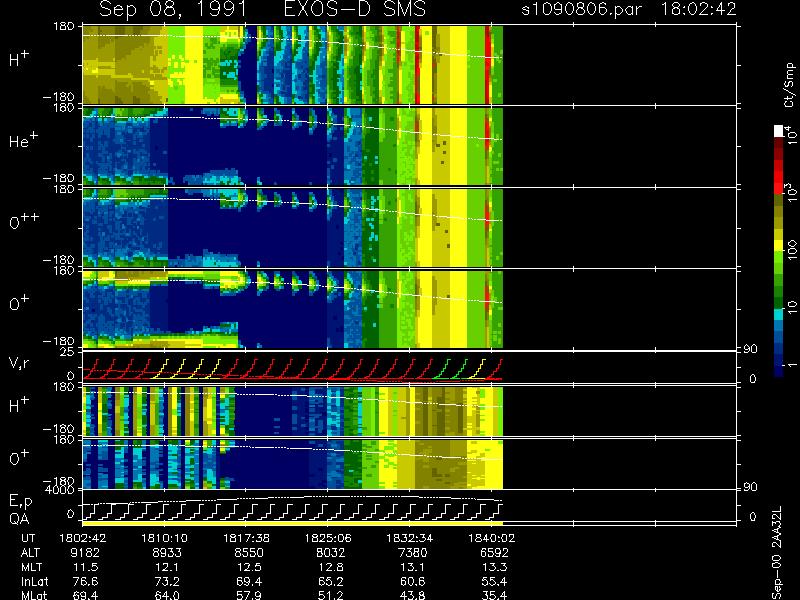Click the date title "Sep 08, 1991"
Viewport: 800px width, 600px height.
click(x=173, y=9)
